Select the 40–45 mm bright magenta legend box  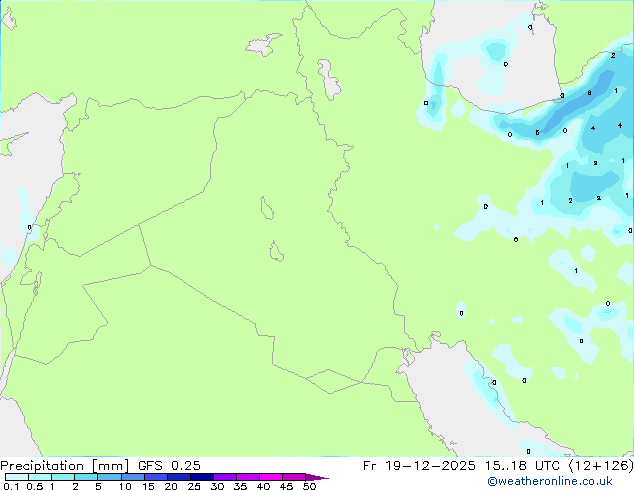[x=271, y=477]
